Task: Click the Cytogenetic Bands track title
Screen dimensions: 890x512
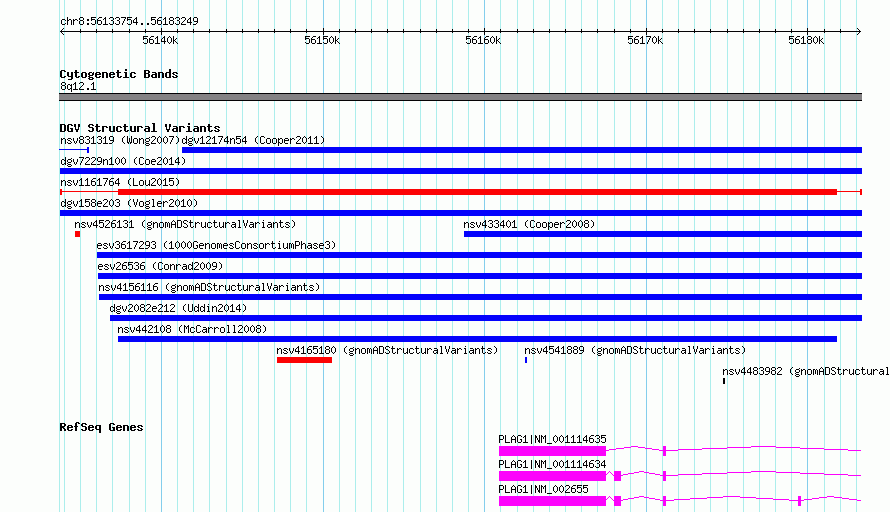Action: [119, 74]
